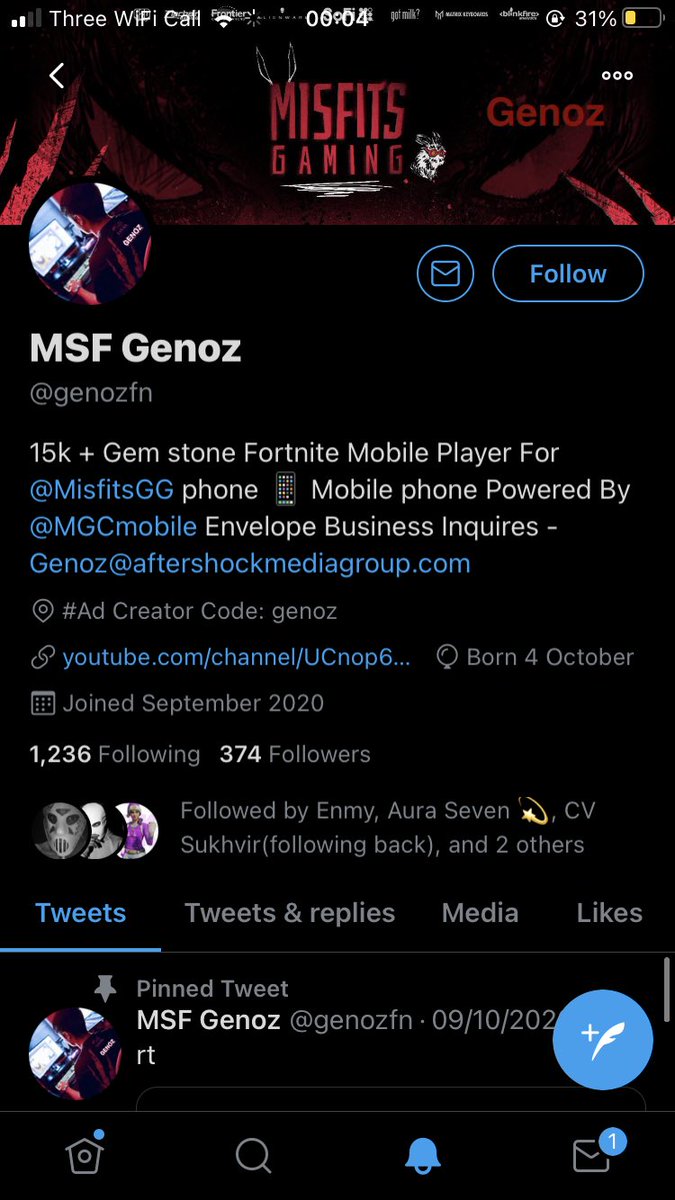Open the @MGCmobile mention link
The image size is (675, 1200).
click(x=113, y=526)
